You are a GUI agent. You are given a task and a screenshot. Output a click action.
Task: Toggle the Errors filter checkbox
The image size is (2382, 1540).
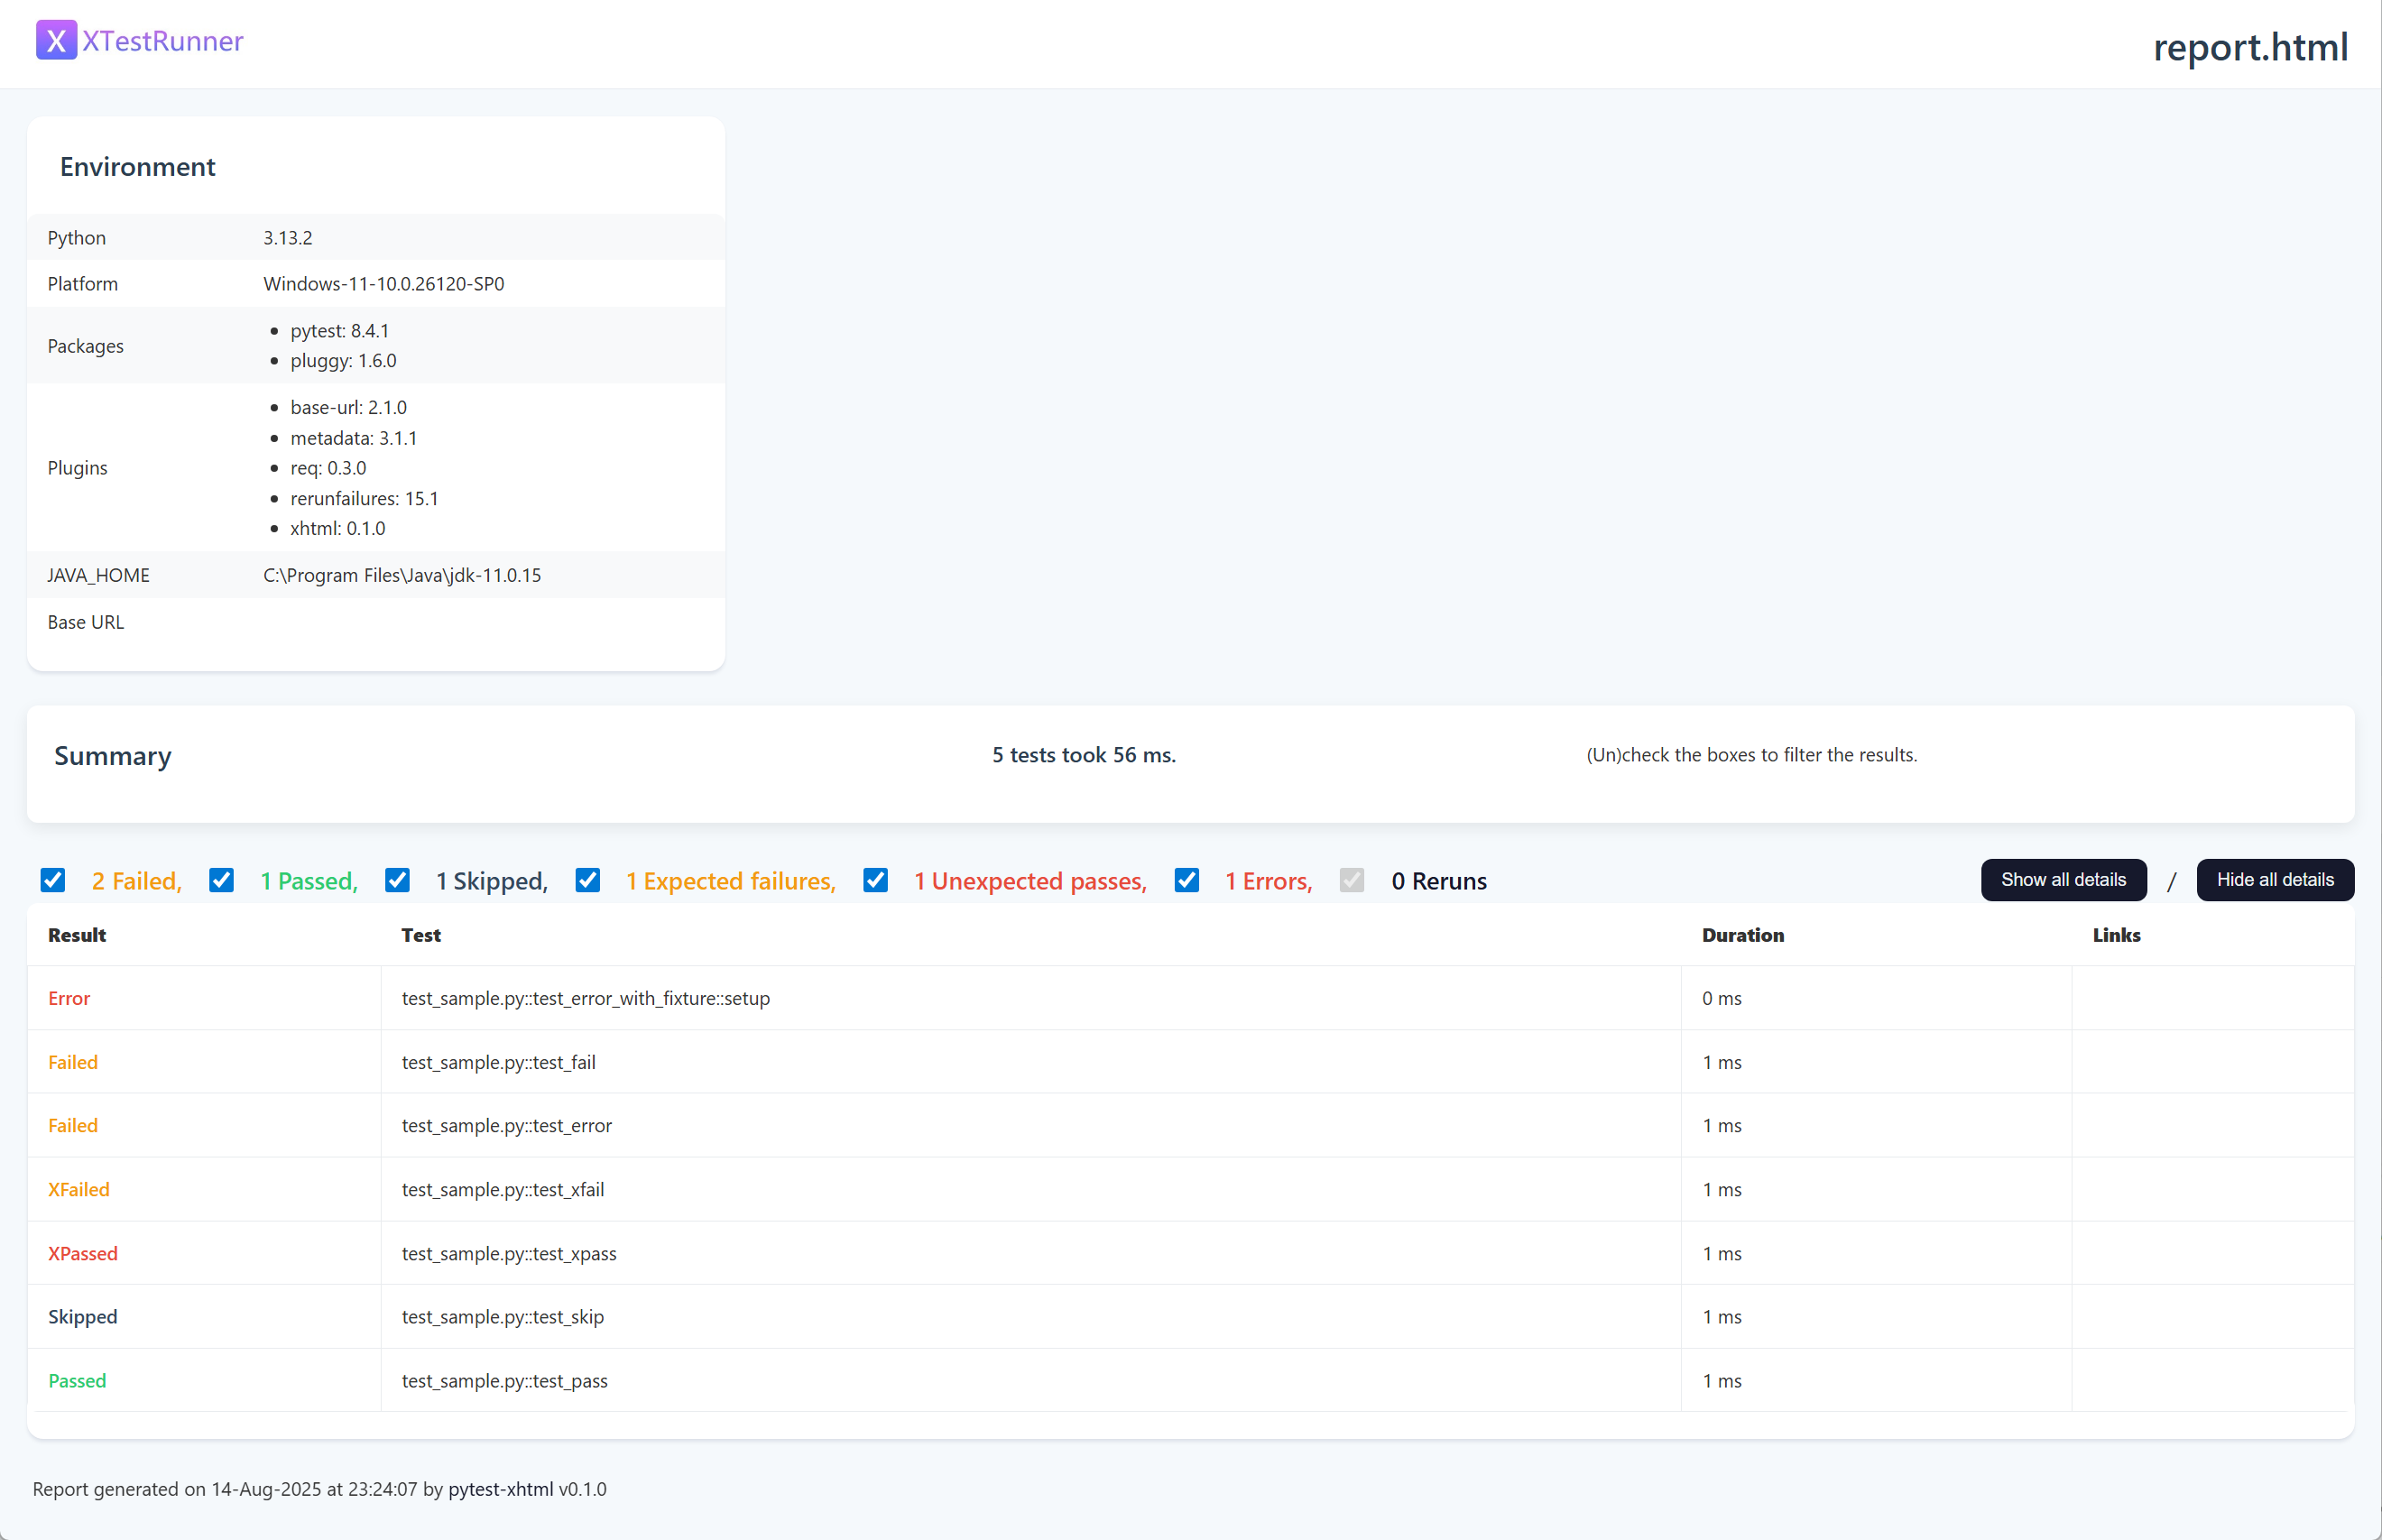tap(1186, 880)
